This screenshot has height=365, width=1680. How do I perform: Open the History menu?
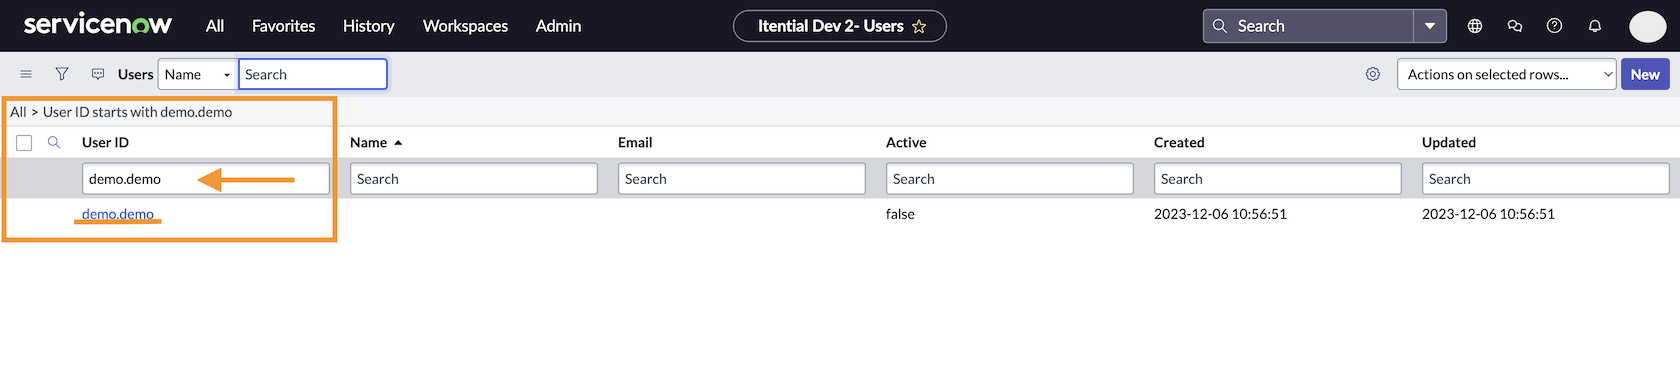(x=368, y=26)
